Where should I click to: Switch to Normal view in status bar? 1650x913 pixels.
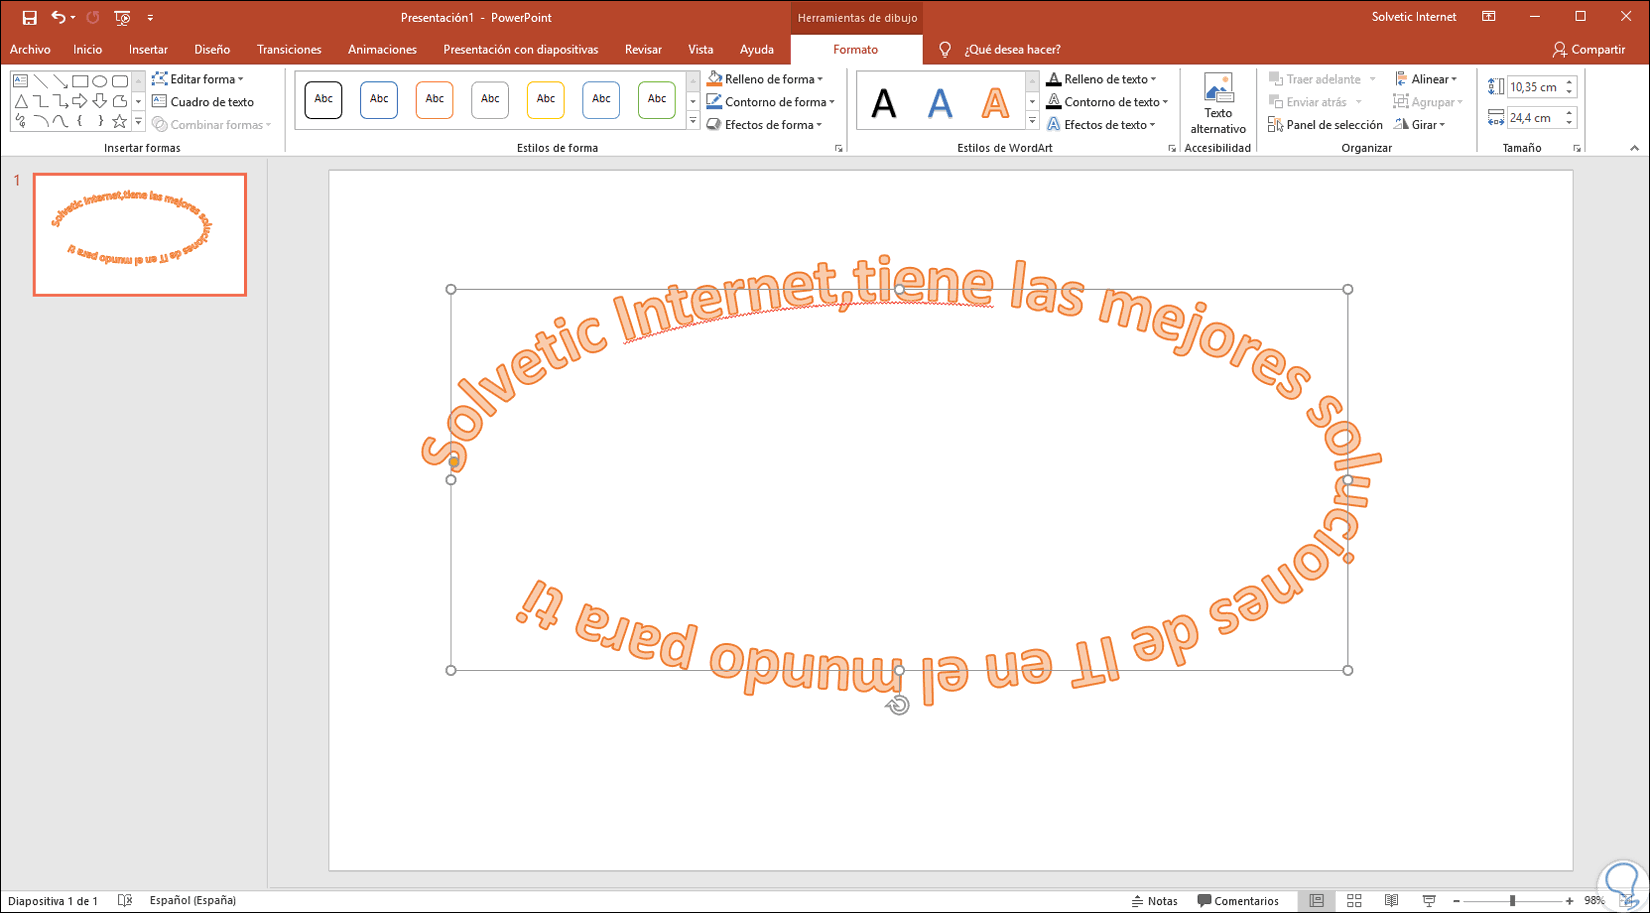tap(1316, 901)
